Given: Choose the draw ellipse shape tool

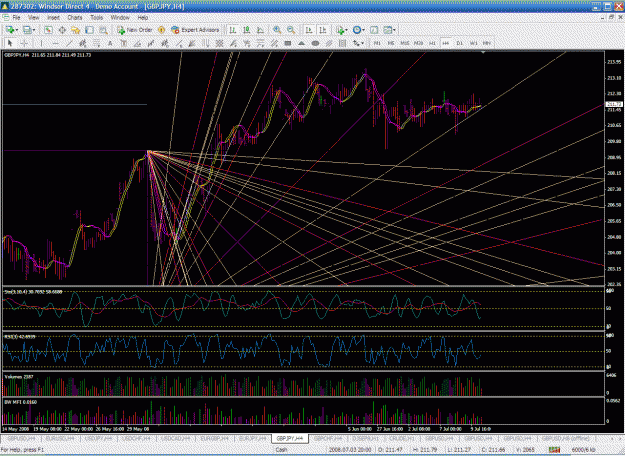Looking at the screenshot, I should tap(315, 43).
